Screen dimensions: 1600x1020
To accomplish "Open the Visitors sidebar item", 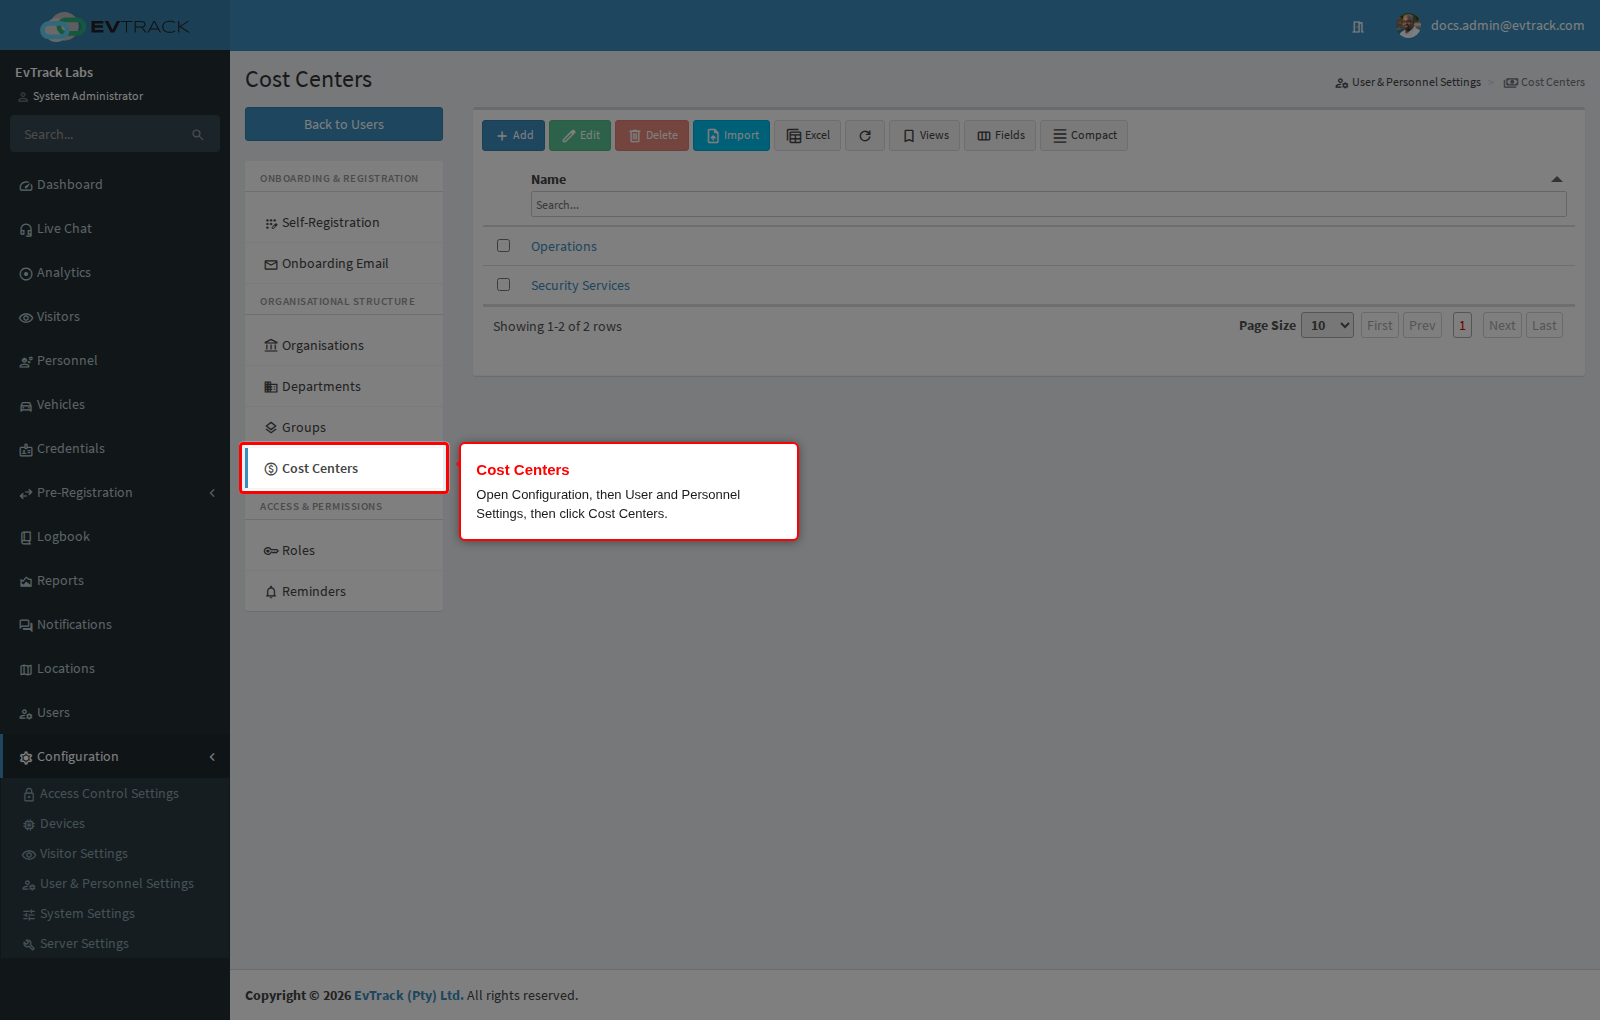I will tap(115, 317).
